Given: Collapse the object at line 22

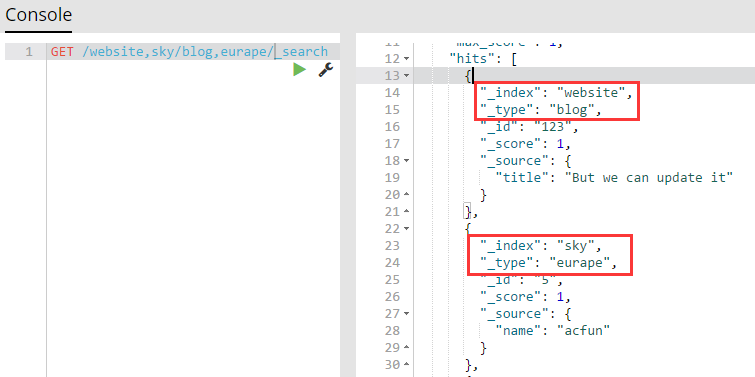Looking at the screenshot, I should point(406,229).
